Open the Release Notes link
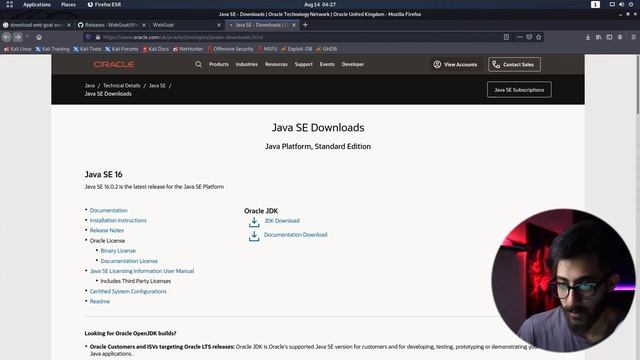 [x=107, y=231]
